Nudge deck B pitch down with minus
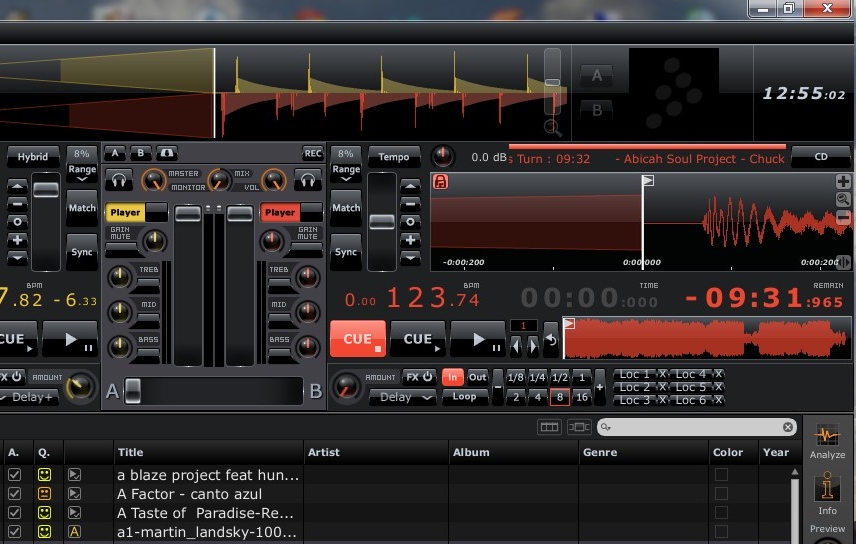 (x=410, y=204)
